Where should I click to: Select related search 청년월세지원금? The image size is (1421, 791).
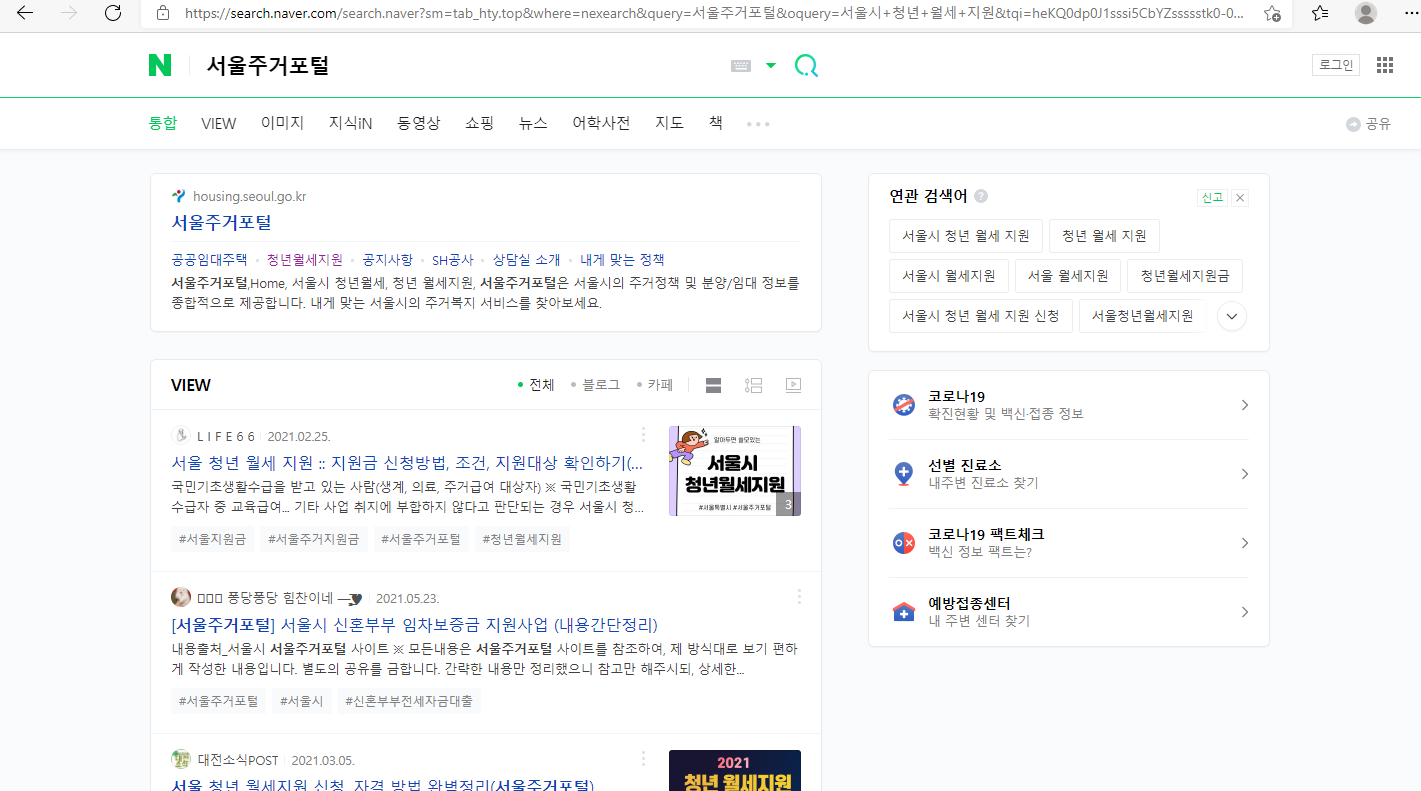(1185, 276)
